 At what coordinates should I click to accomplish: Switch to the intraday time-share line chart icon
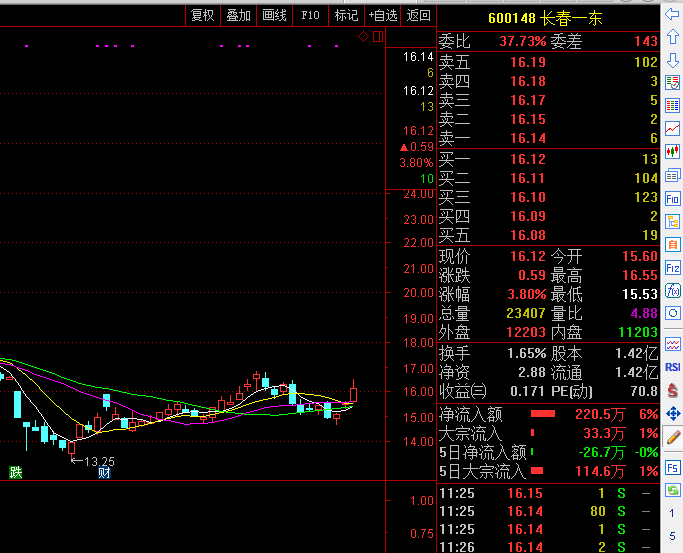pos(673,128)
